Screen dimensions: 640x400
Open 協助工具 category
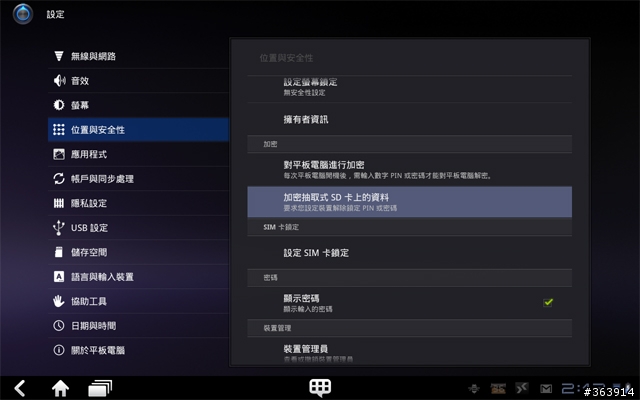tap(138, 301)
